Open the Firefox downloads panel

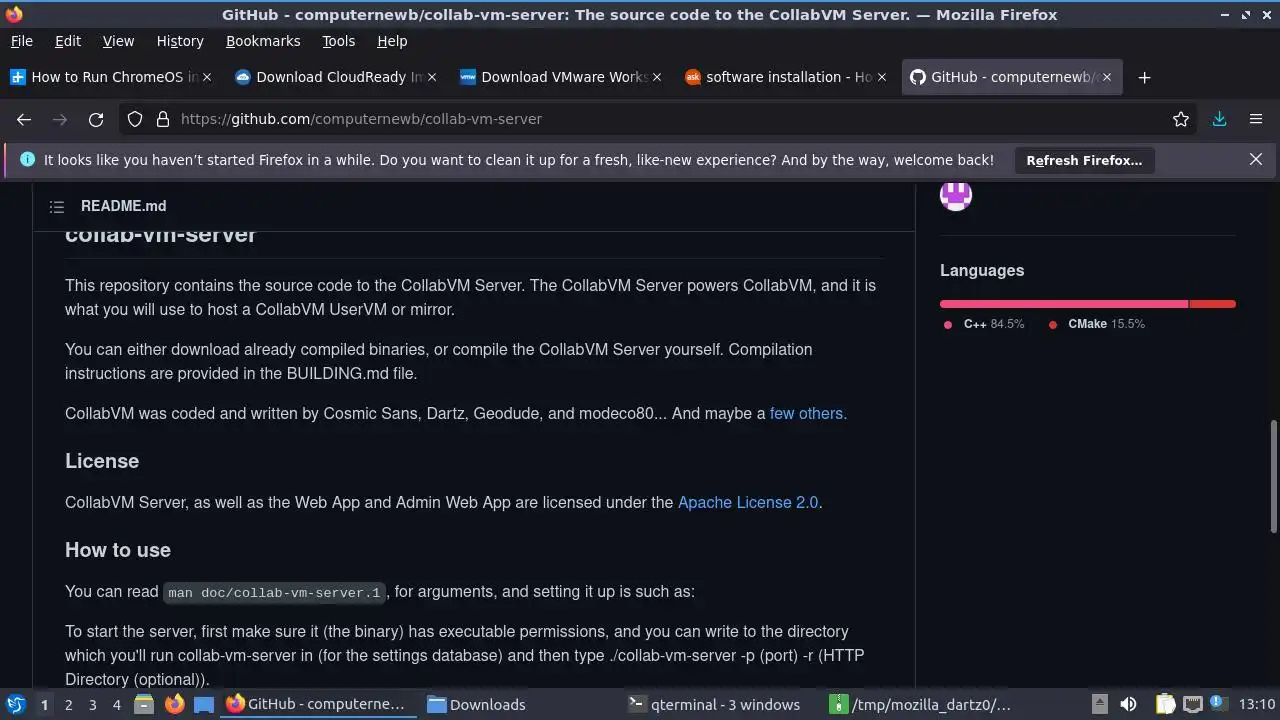(1219, 119)
